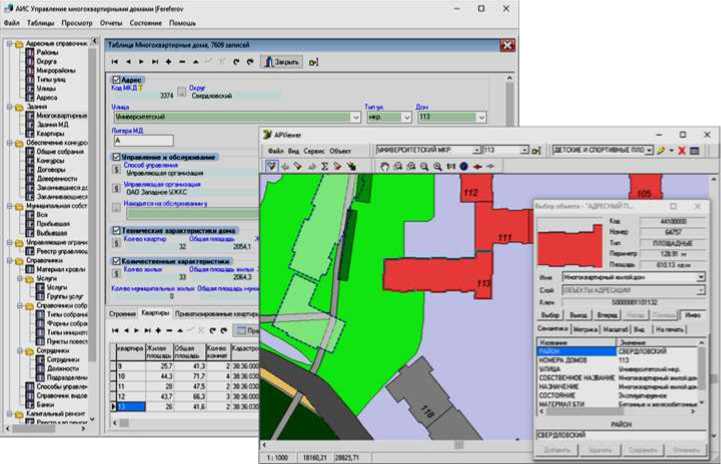Screen dimensions: 721x464
Task: Click the red X icon in APViewer toolbar
Action: click(681, 149)
